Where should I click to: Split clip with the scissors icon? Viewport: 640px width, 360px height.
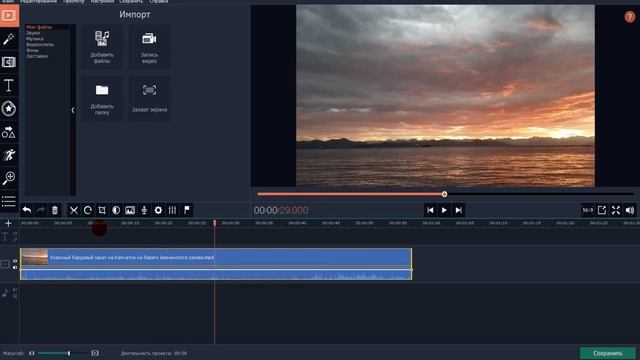click(x=74, y=210)
